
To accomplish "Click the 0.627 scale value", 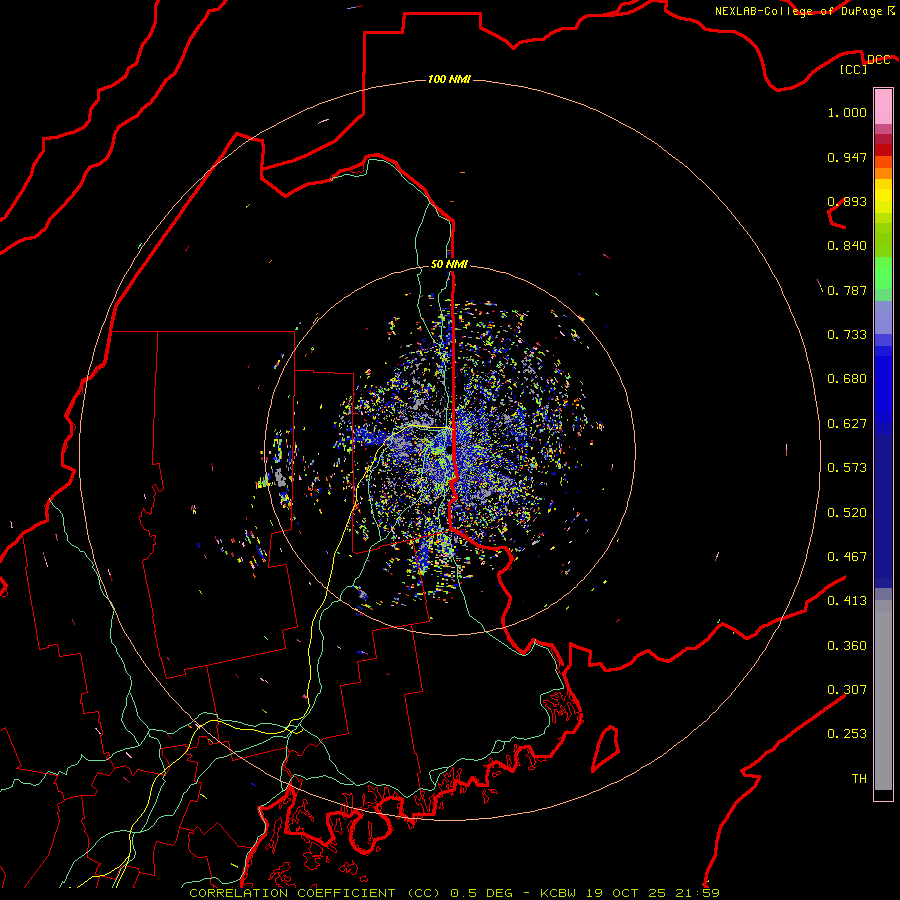I will (847, 424).
